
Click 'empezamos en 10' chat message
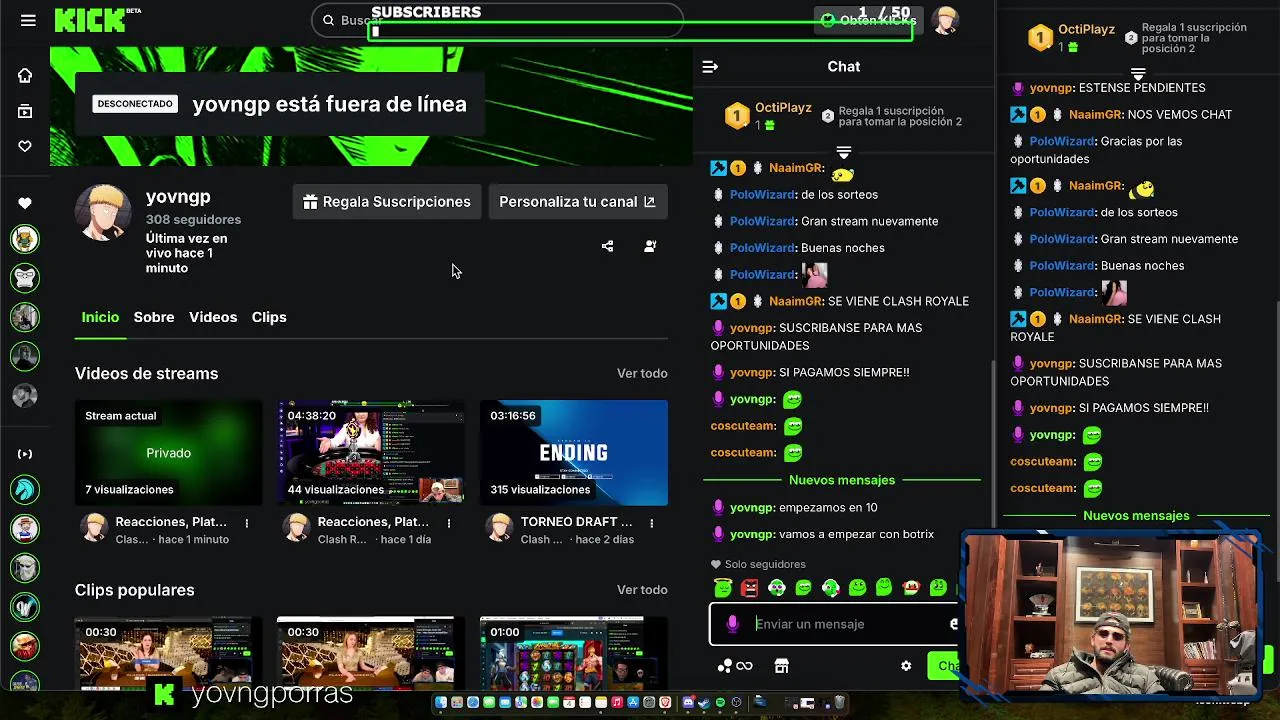(x=828, y=508)
